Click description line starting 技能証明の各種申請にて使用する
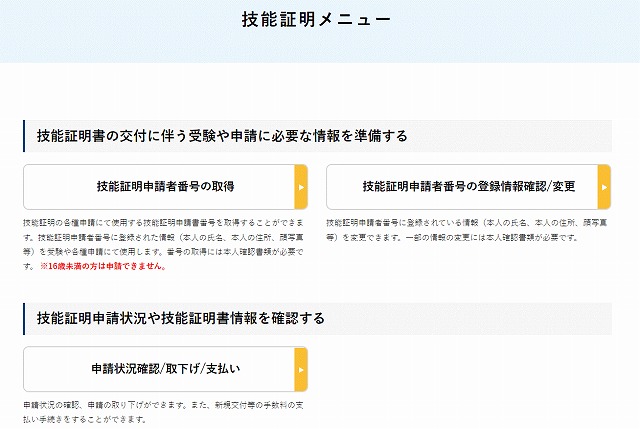 point(163,223)
